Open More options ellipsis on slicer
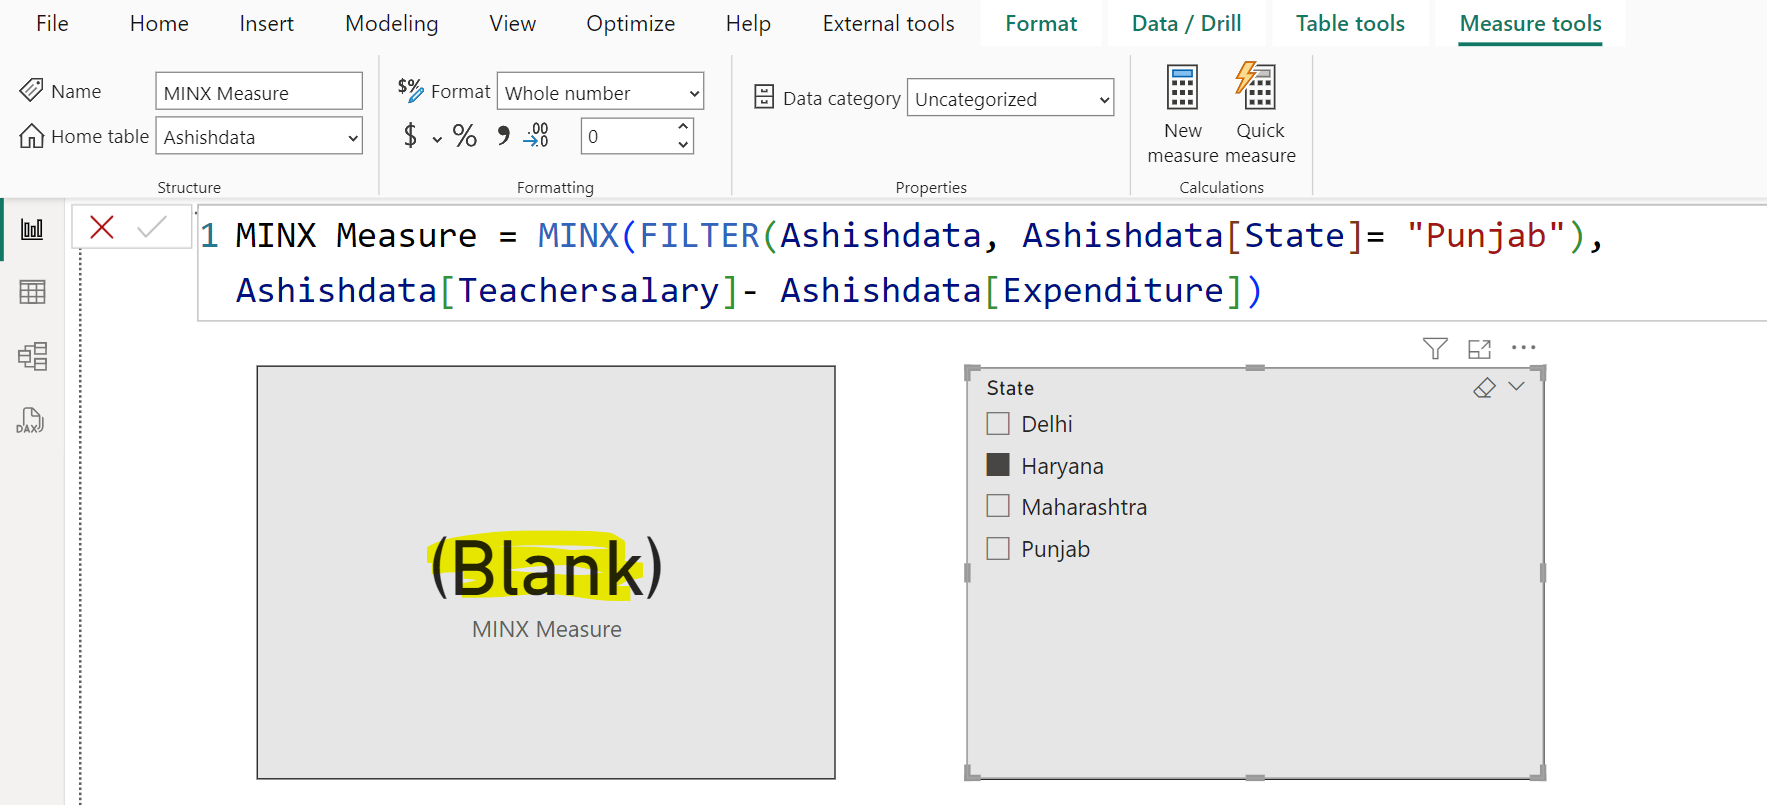Image resolution: width=1767 pixels, height=805 pixels. point(1523,348)
